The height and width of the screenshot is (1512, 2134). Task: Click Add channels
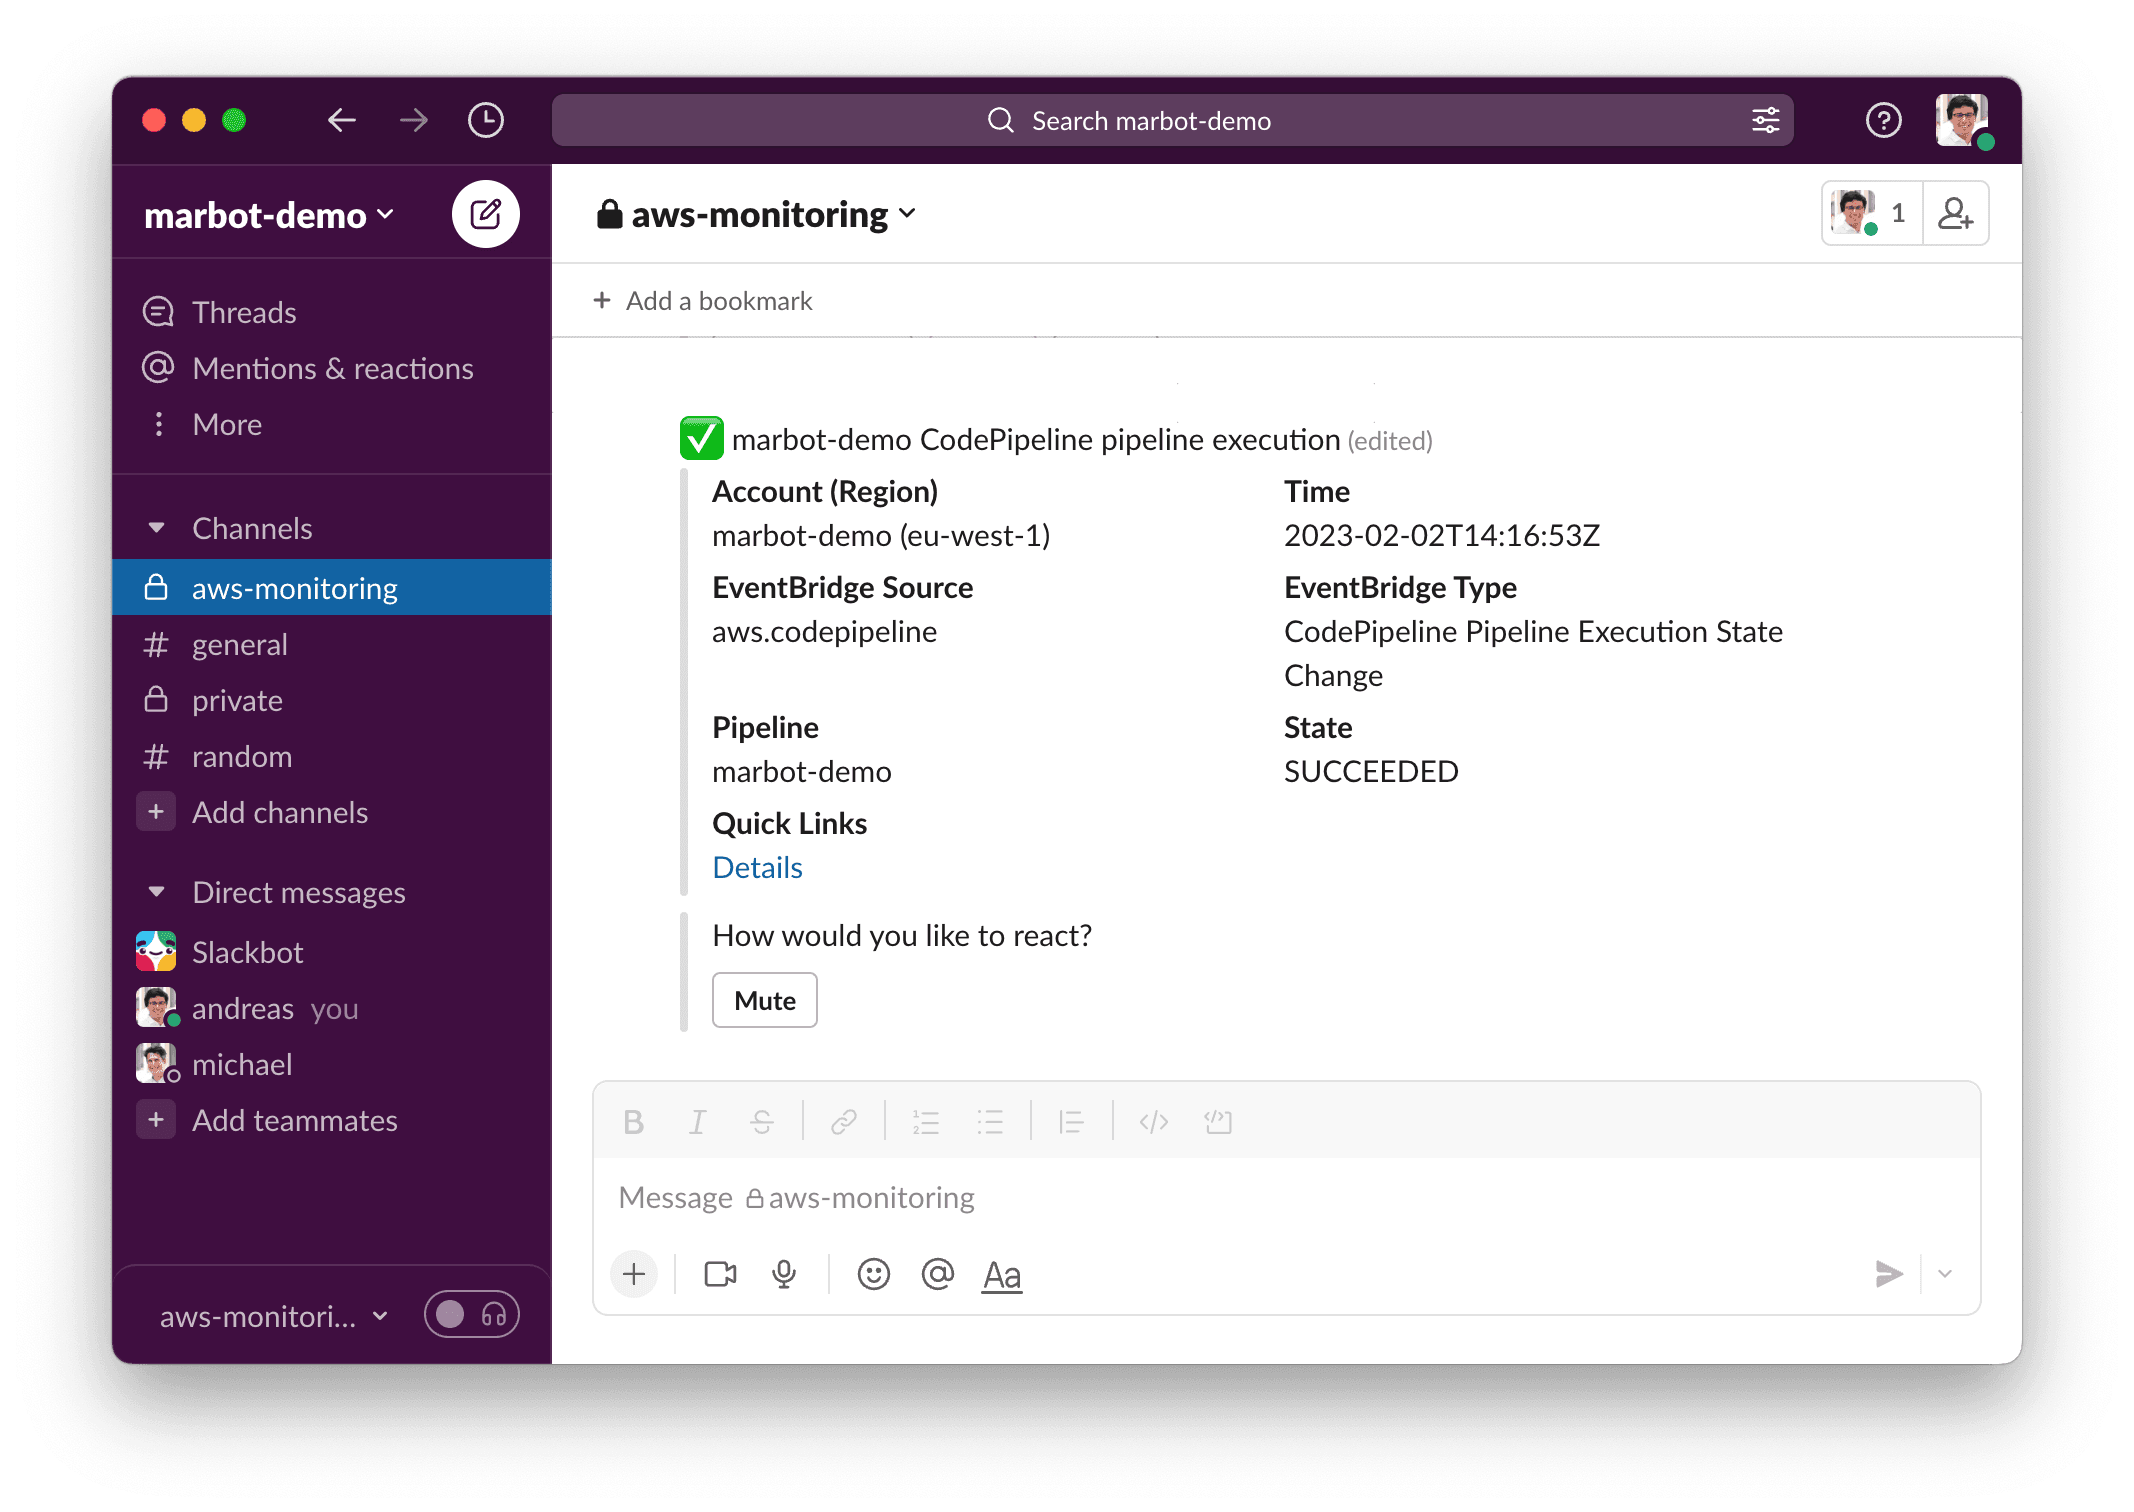[332, 812]
